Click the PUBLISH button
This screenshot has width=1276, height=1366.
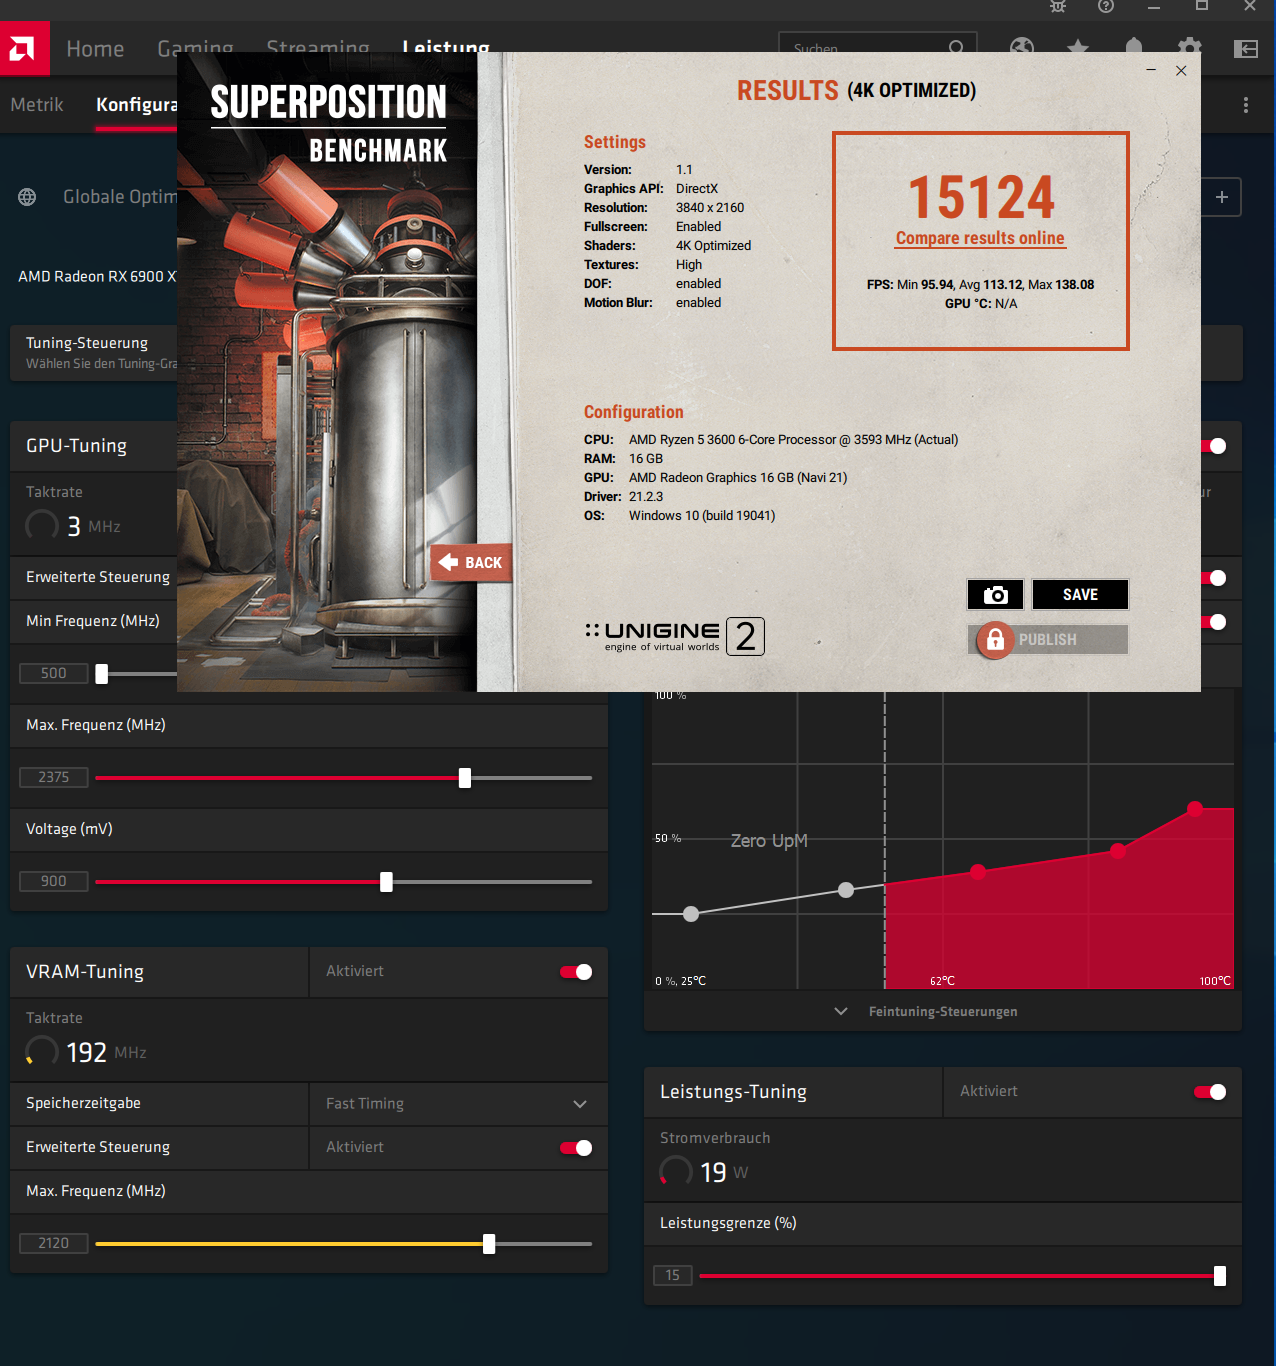(x=1048, y=639)
